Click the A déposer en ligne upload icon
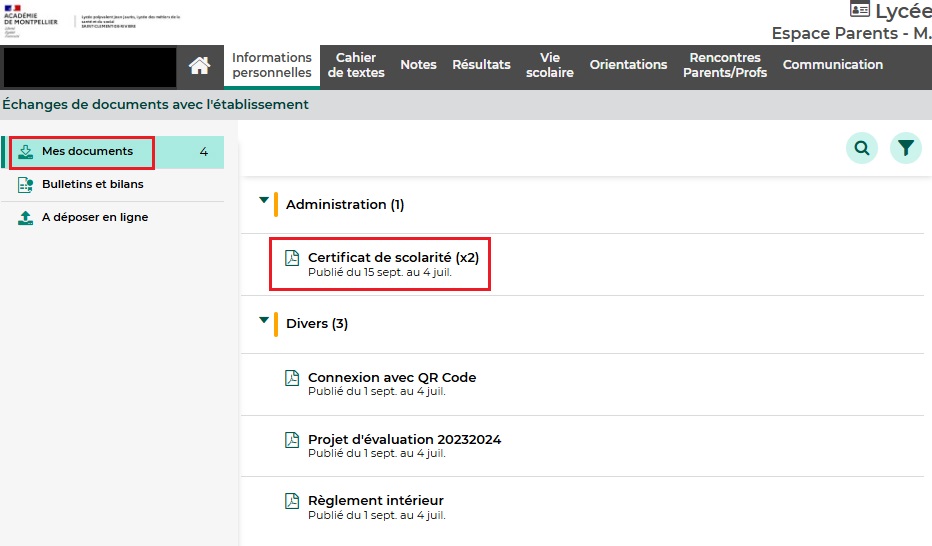 point(26,217)
